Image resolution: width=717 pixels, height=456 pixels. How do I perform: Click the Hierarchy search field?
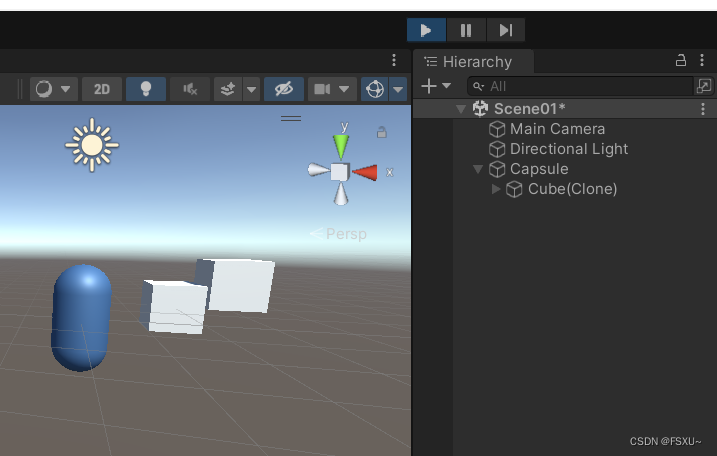tap(580, 86)
